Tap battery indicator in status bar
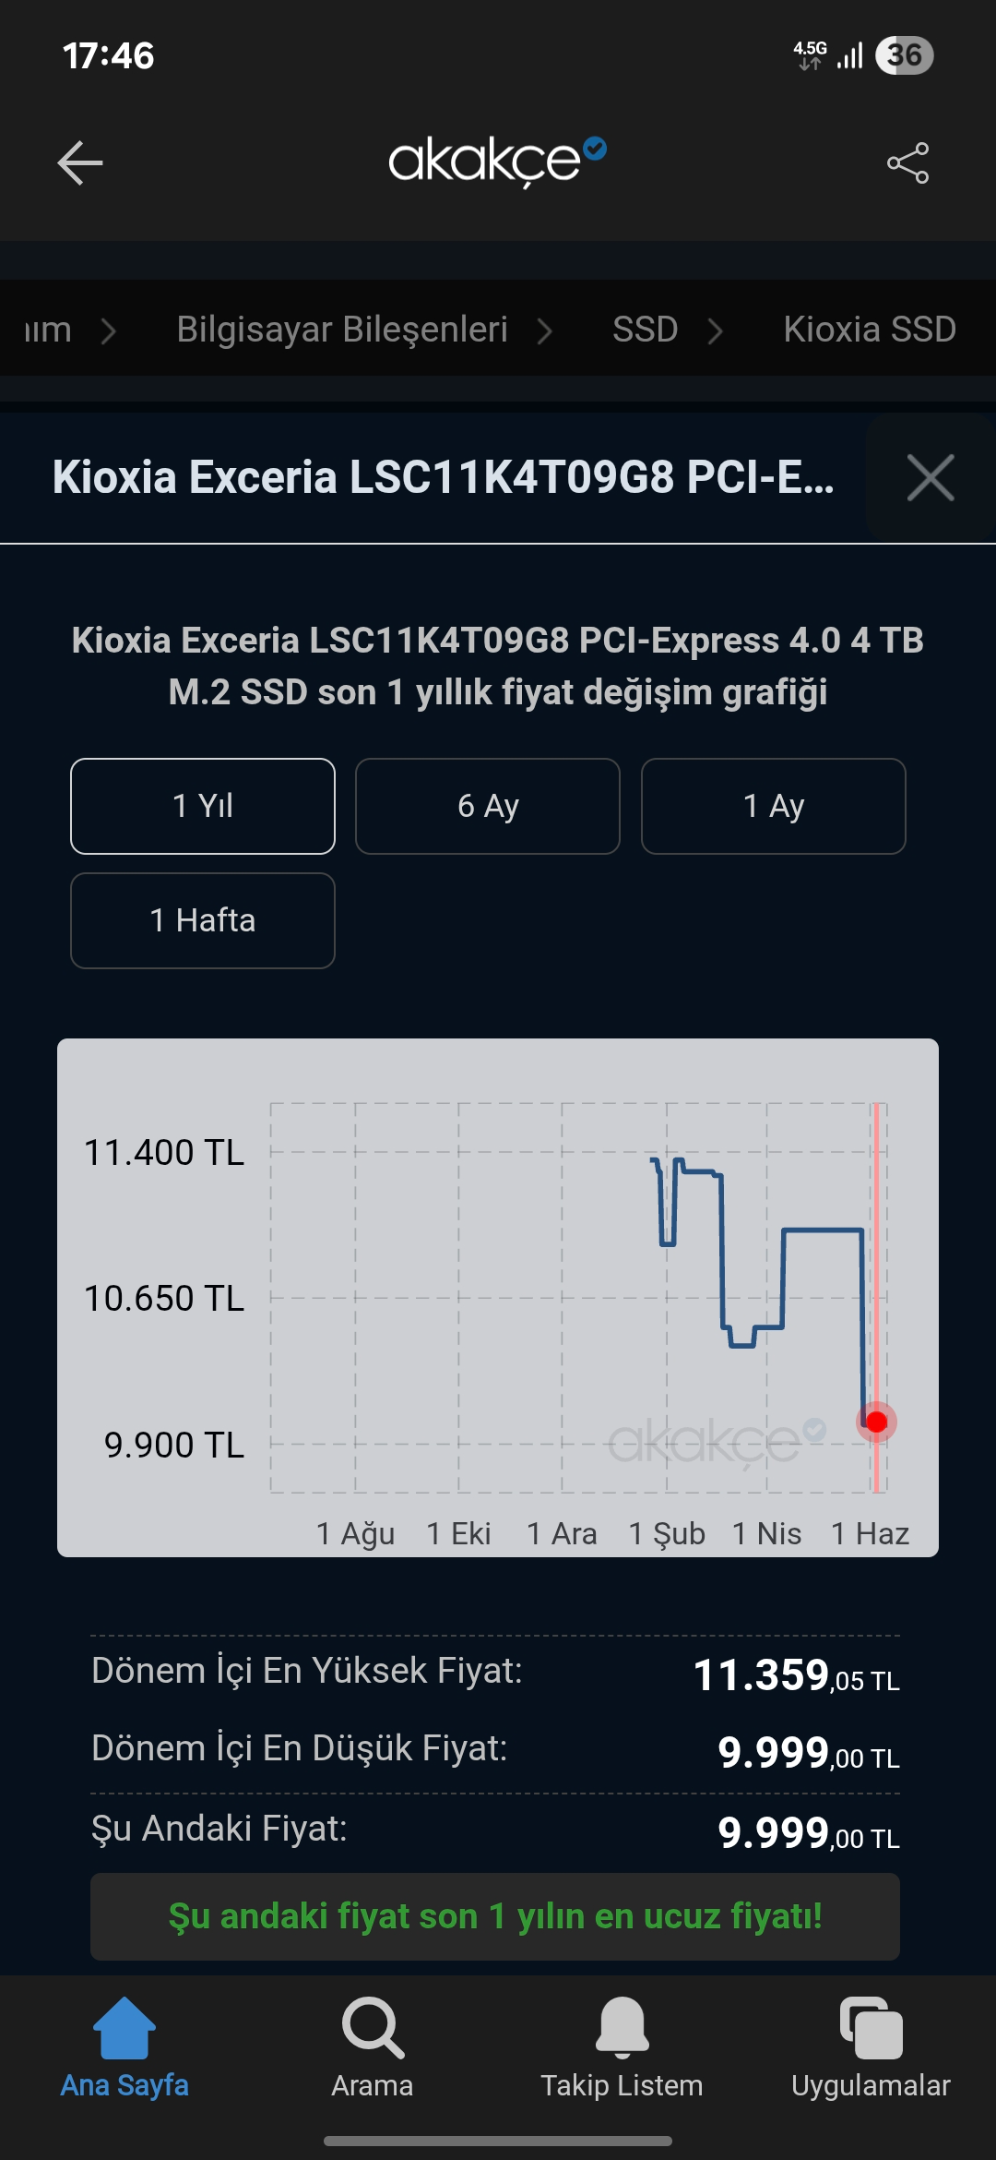996x2160 pixels. pyautogui.click(x=904, y=55)
